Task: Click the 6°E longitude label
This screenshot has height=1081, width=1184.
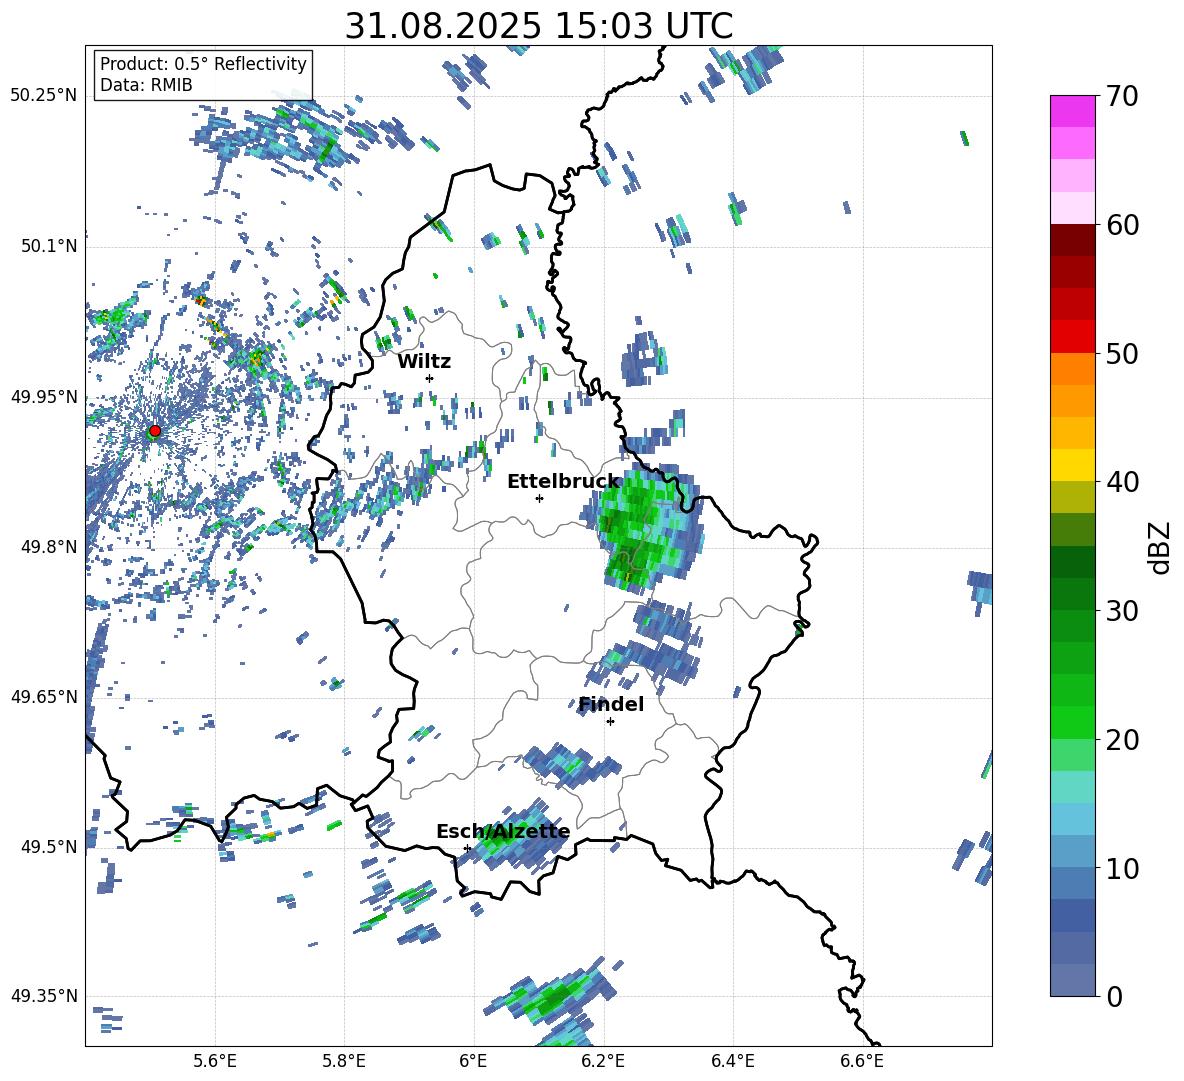Action: point(473,1061)
